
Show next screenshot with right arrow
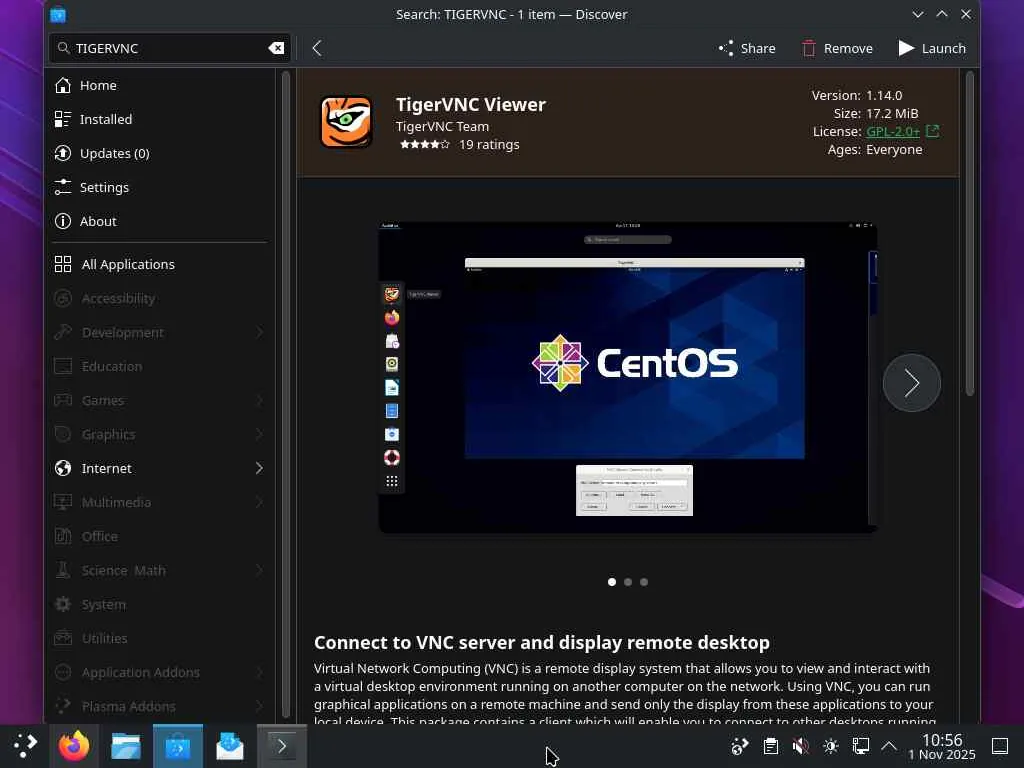point(912,383)
